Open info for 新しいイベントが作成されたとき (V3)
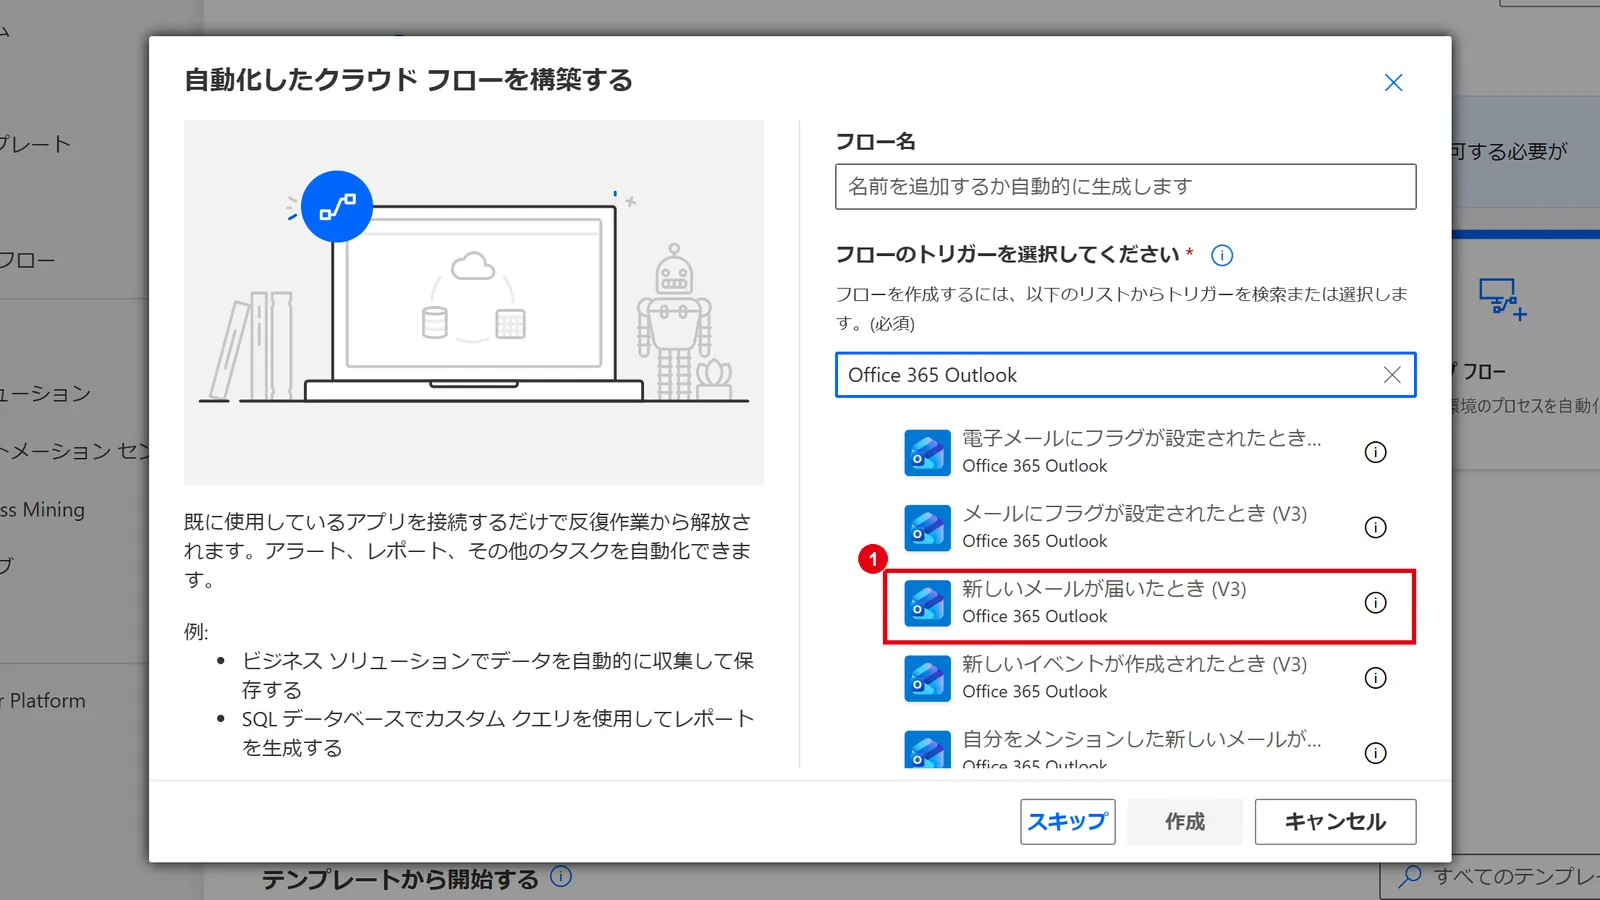 click(x=1376, y=678)
